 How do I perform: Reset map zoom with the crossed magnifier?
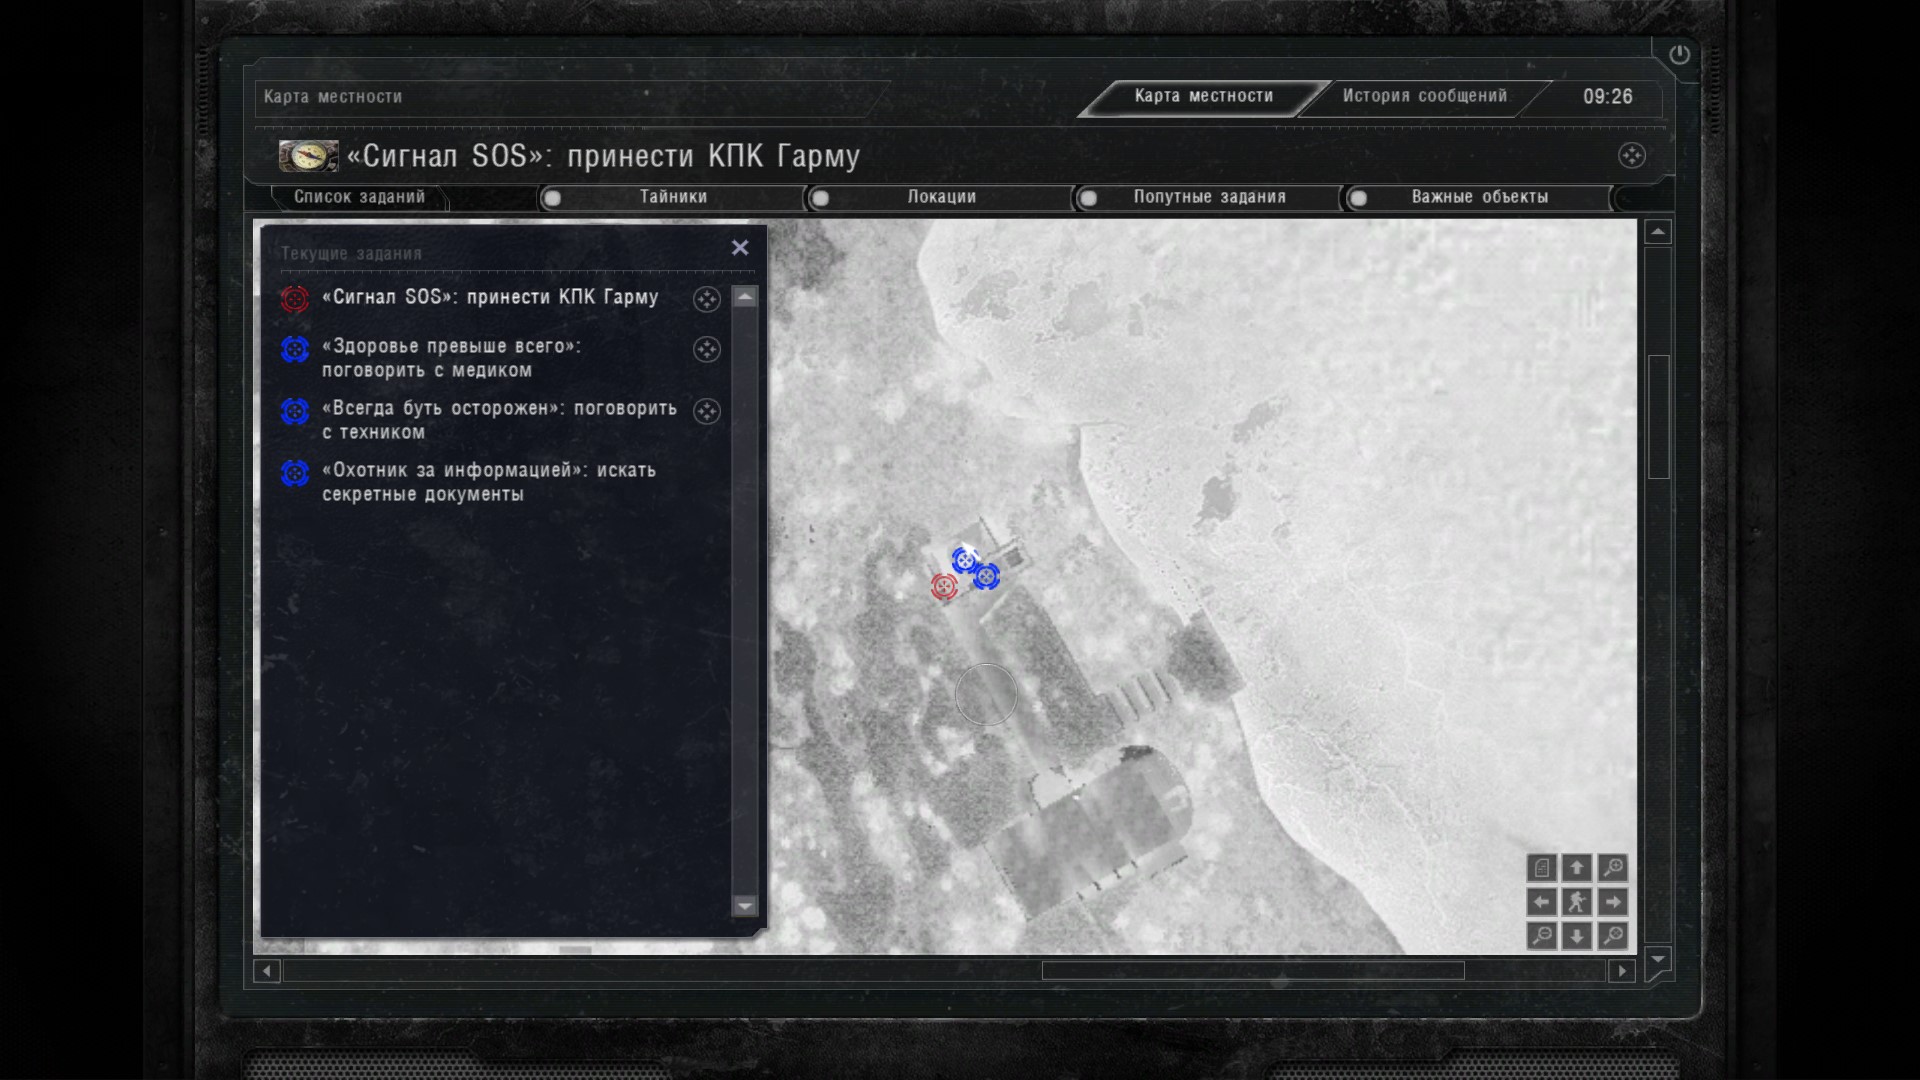coord(1613,936)
